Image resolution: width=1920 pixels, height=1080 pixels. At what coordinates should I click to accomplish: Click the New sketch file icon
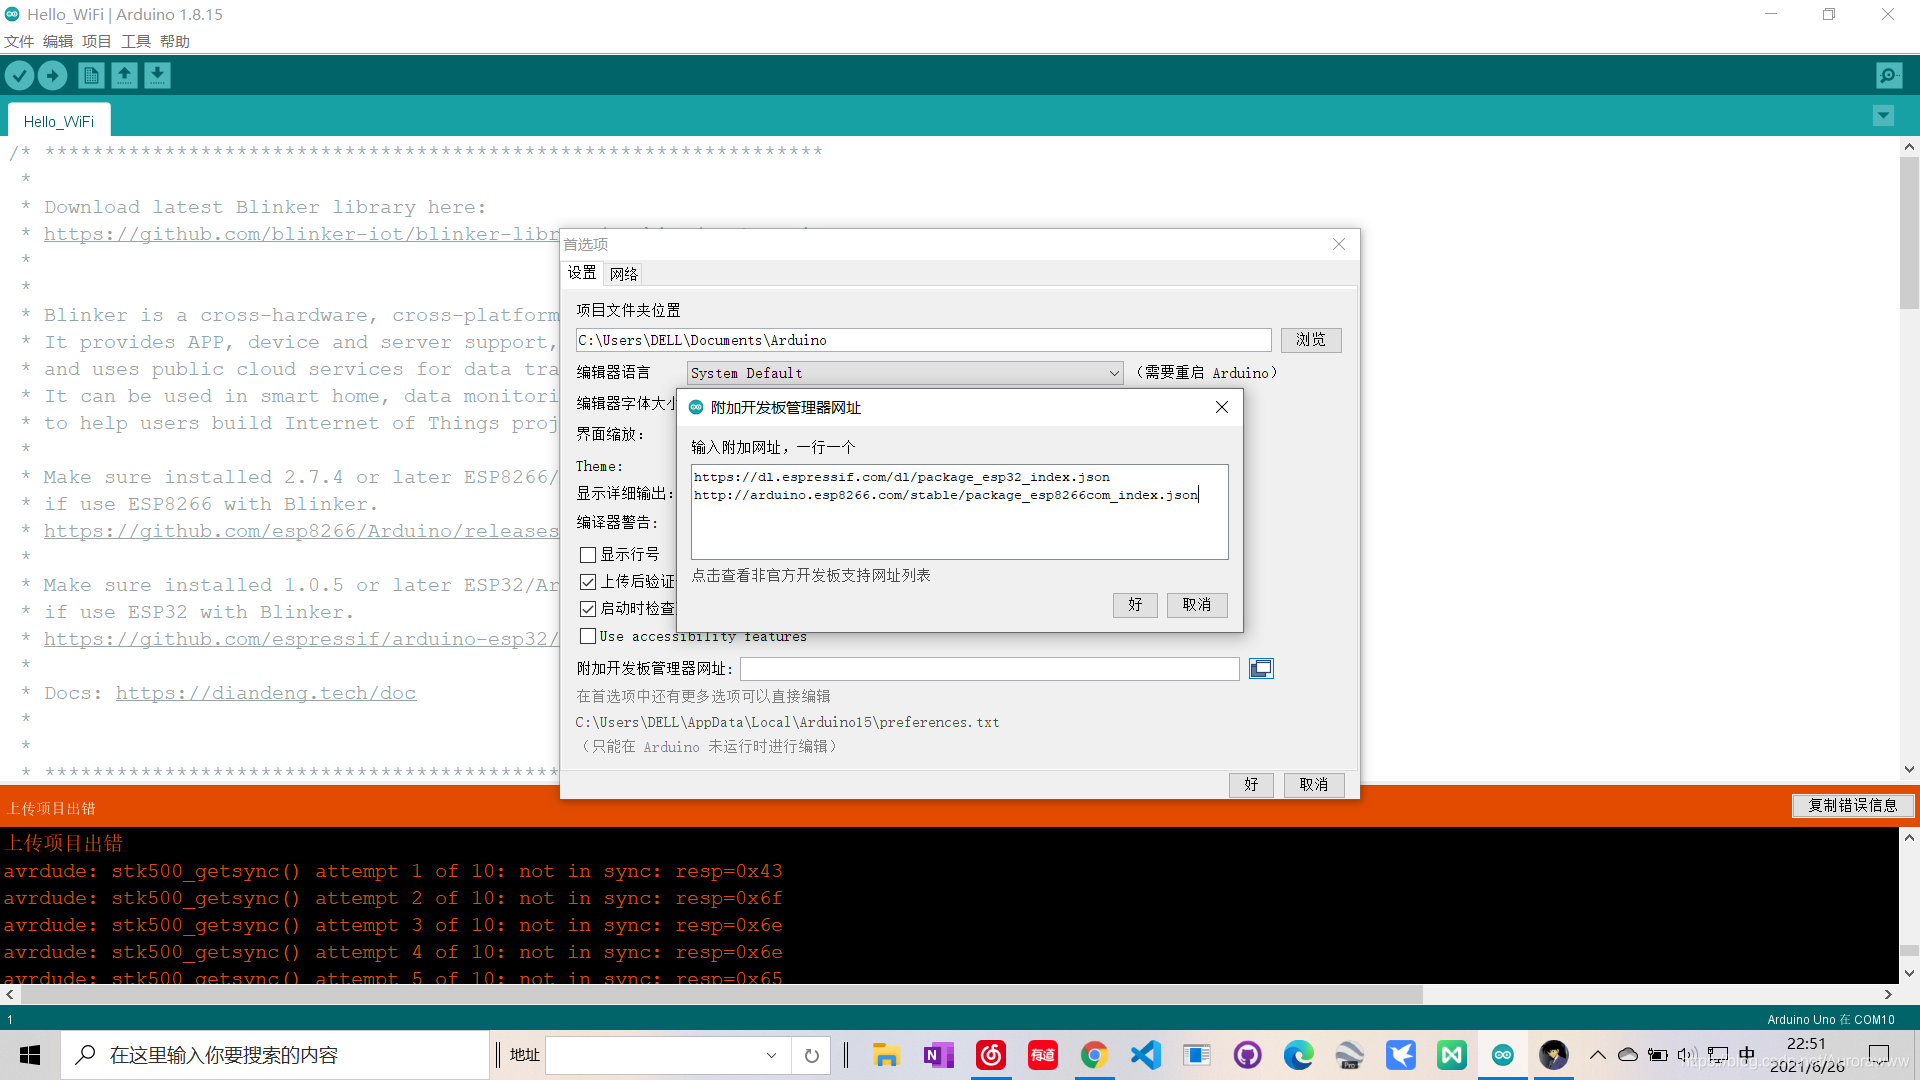[x=91, y=75]
